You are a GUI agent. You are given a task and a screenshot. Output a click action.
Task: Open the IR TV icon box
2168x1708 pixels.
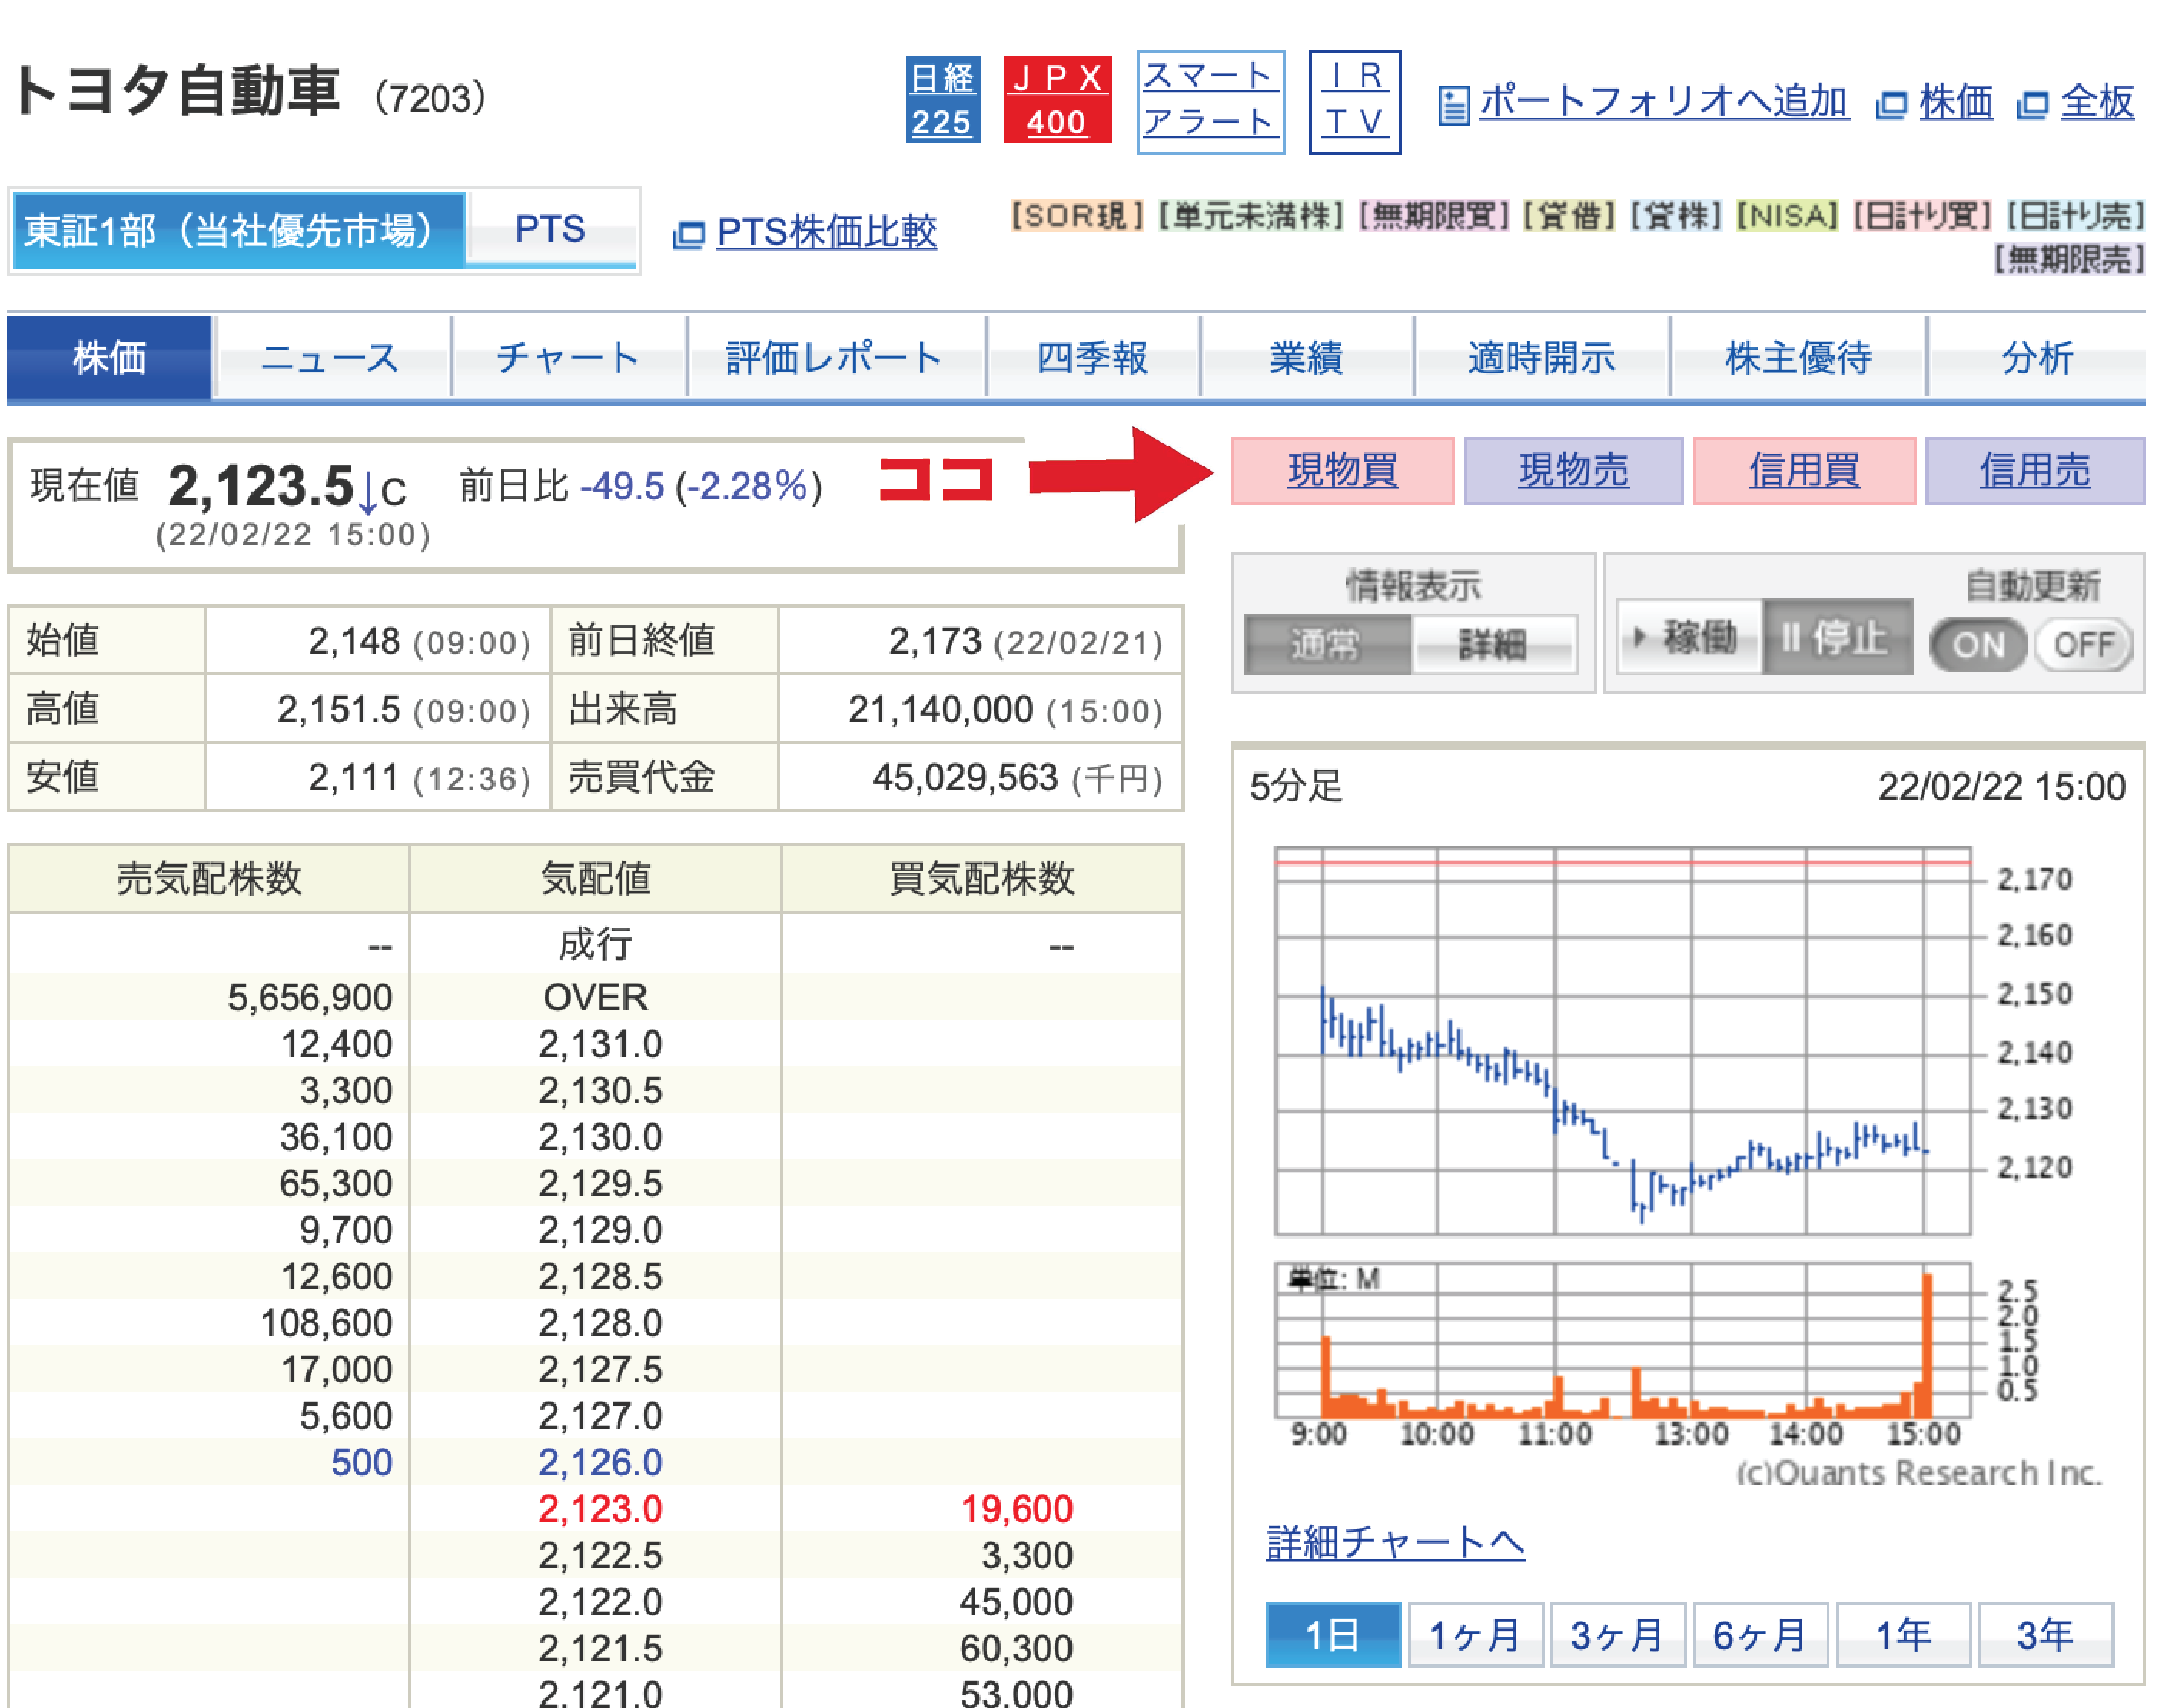point(1353,101)
